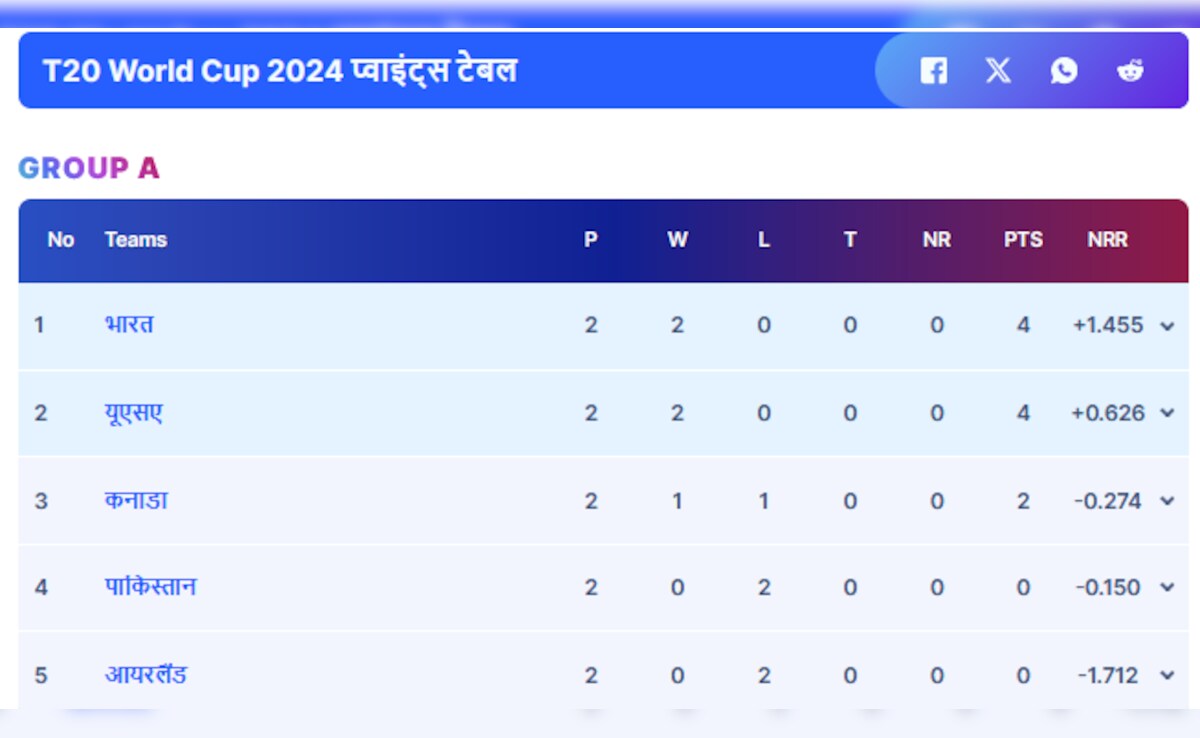Click the GROUP A heading
Image resolution: width=1200 pixels, height=738 pixels.
89,168
